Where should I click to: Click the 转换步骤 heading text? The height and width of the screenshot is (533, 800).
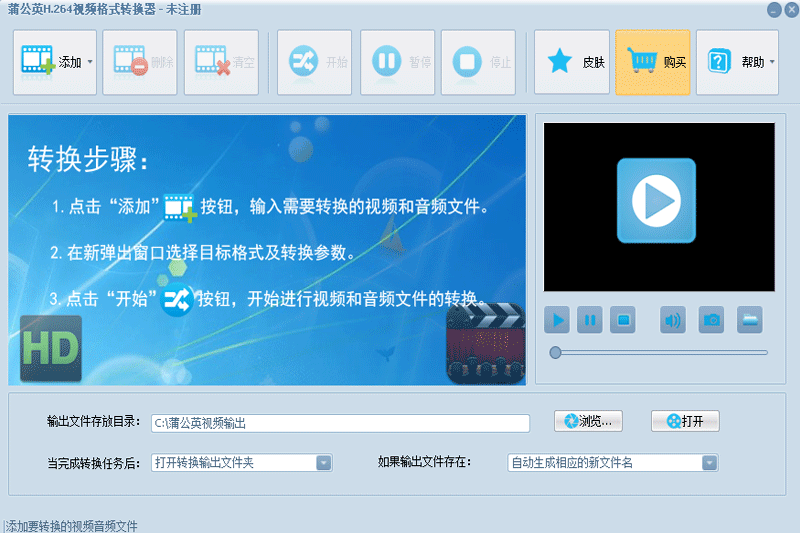click(88, 159)
